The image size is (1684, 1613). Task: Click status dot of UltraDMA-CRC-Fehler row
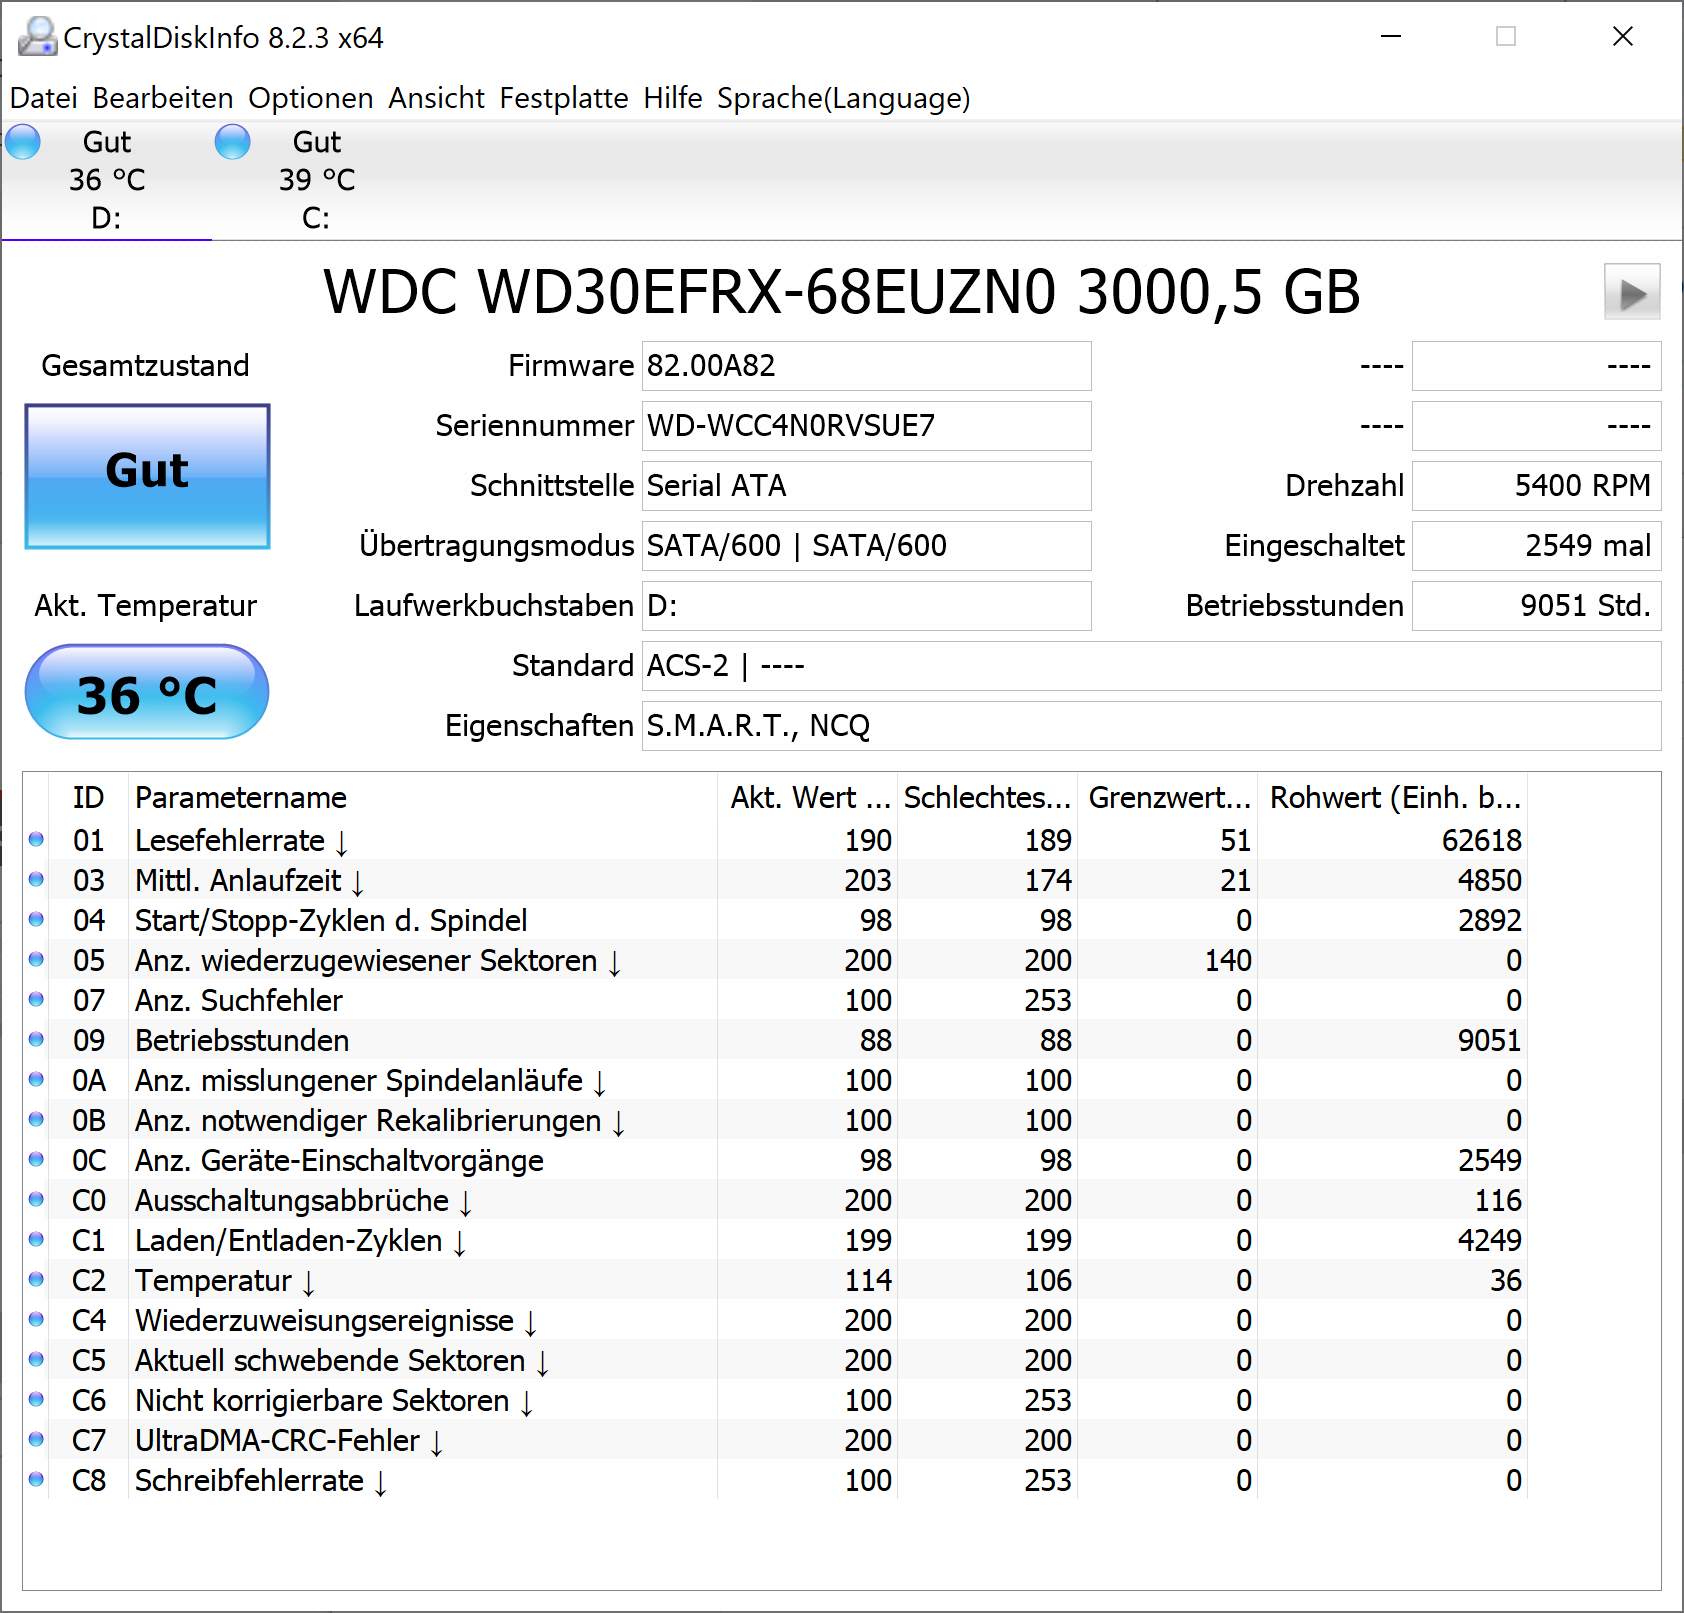point(36,1439)
